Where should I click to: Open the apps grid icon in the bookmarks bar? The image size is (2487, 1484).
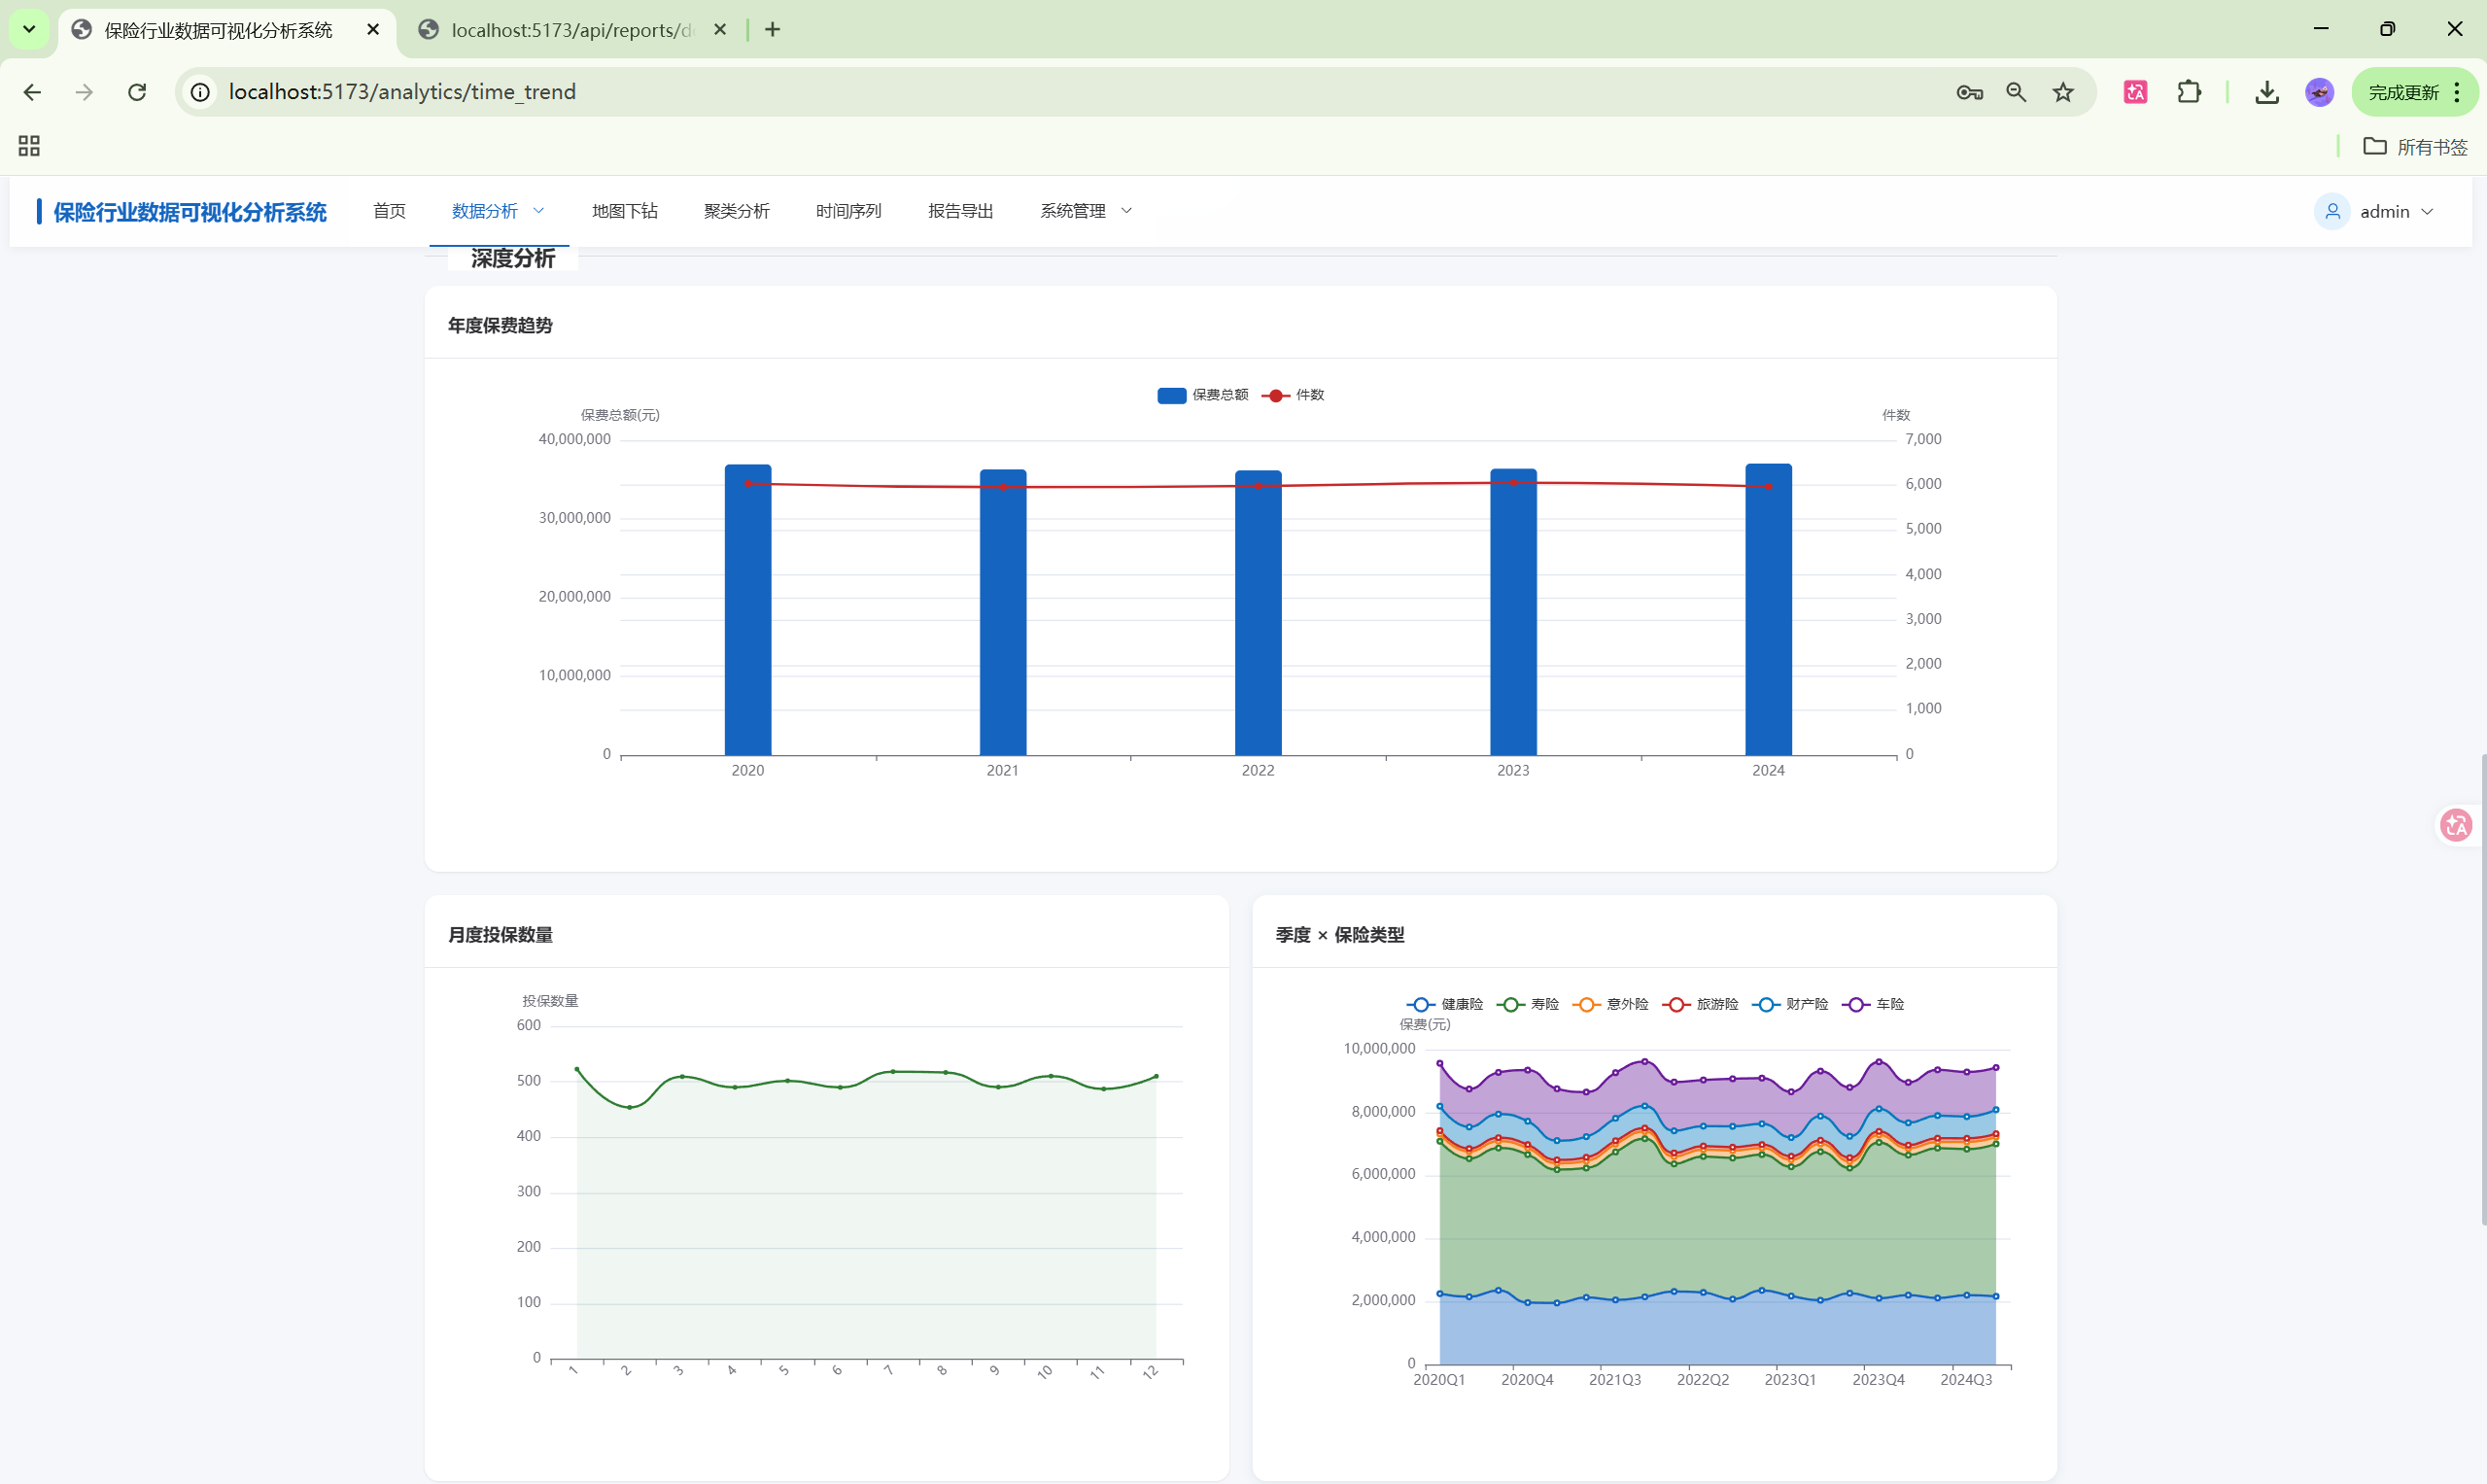[29, 146]
